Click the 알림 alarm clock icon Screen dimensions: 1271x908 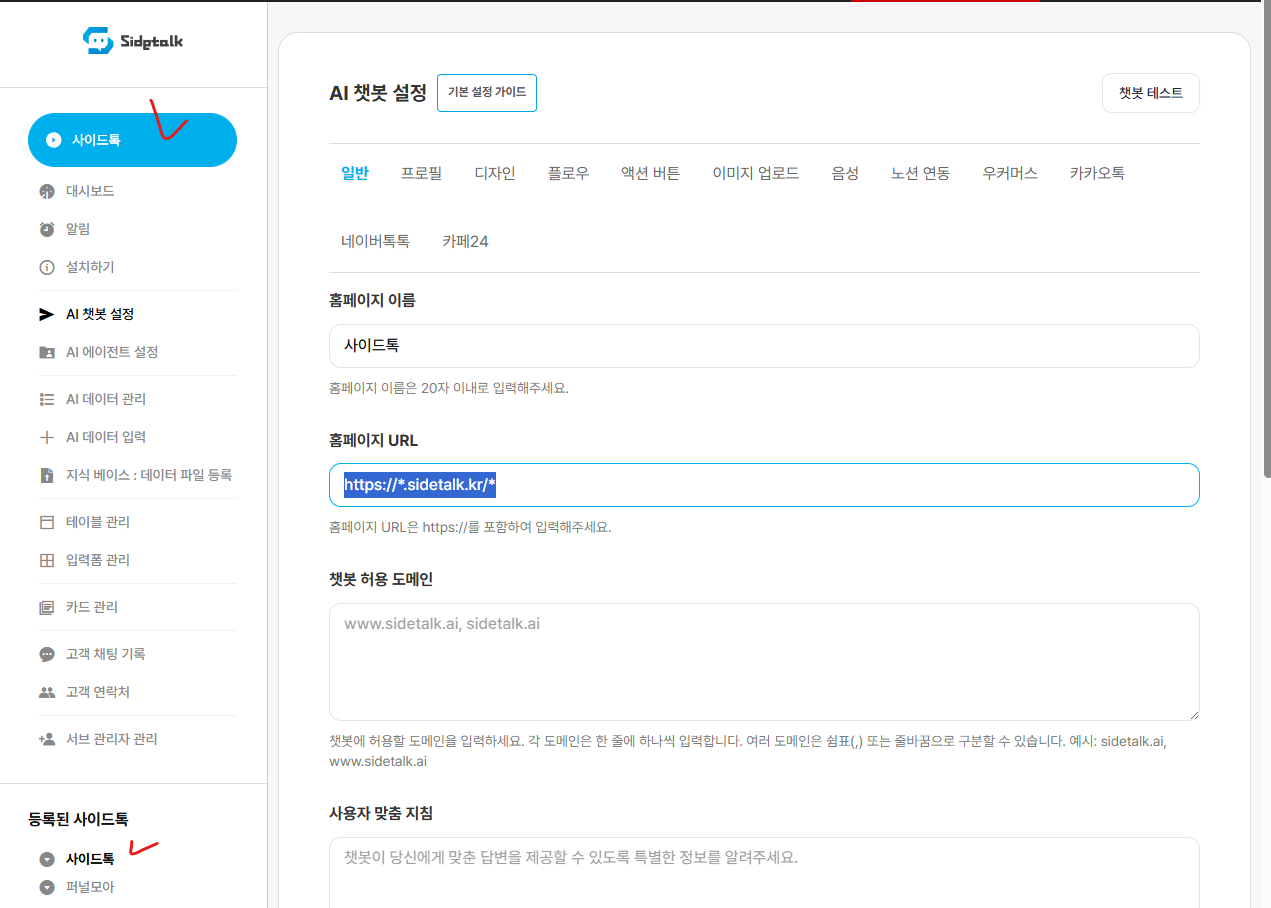click(x=47, y=229)
